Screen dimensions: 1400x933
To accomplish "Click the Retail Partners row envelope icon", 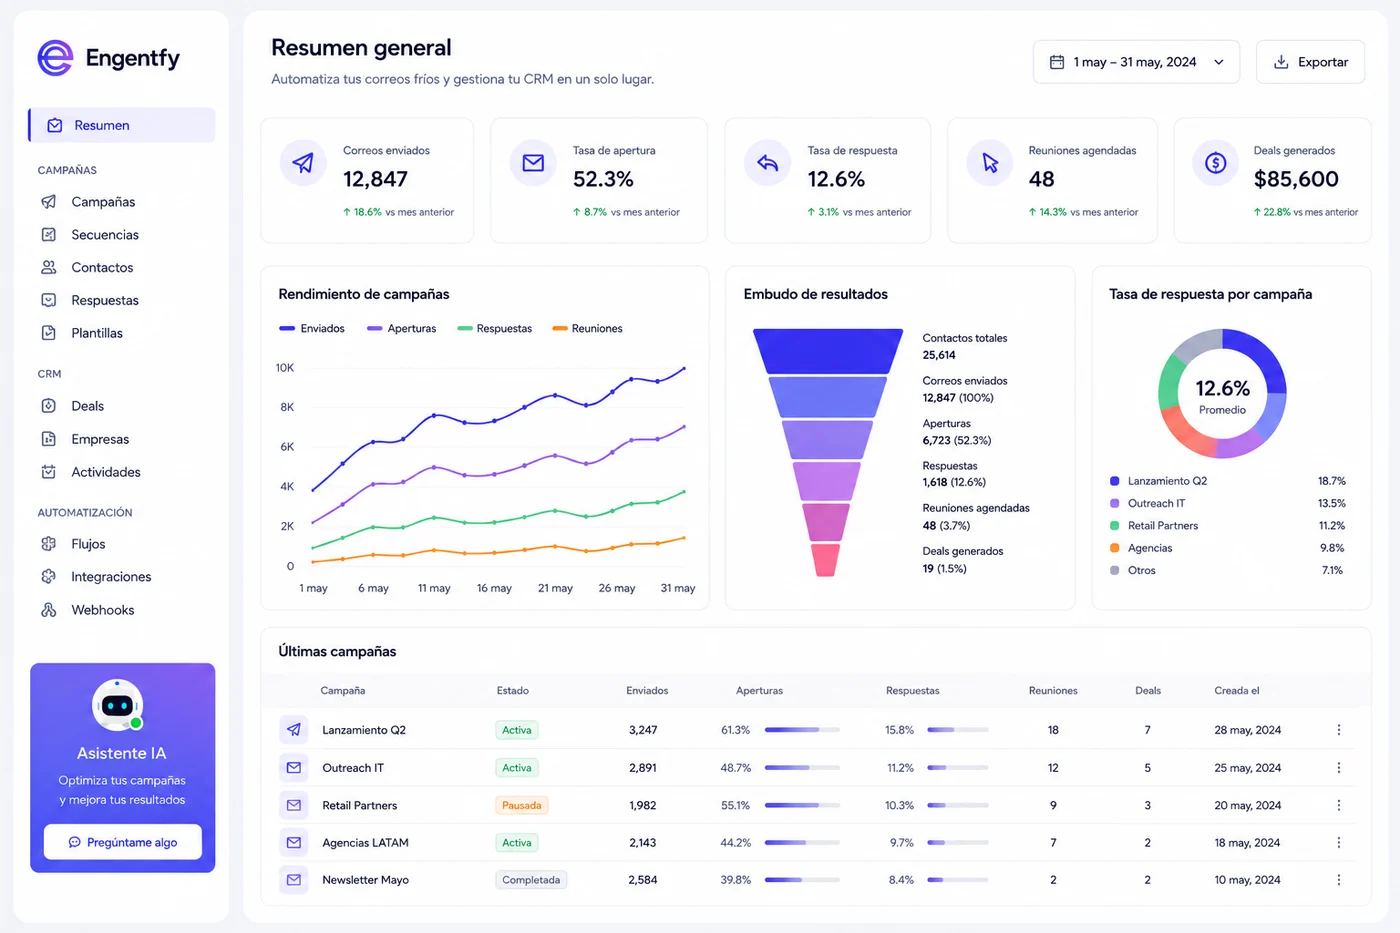I will coord(294,805).
